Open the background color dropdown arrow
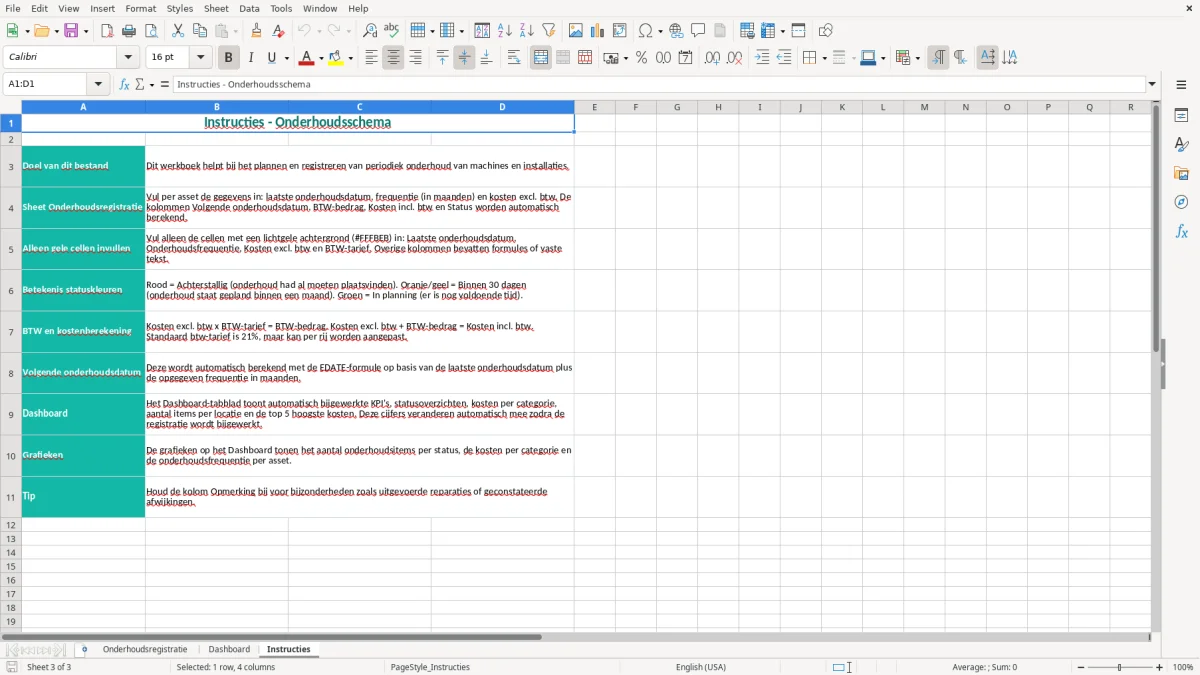 [x=350, y=58]
